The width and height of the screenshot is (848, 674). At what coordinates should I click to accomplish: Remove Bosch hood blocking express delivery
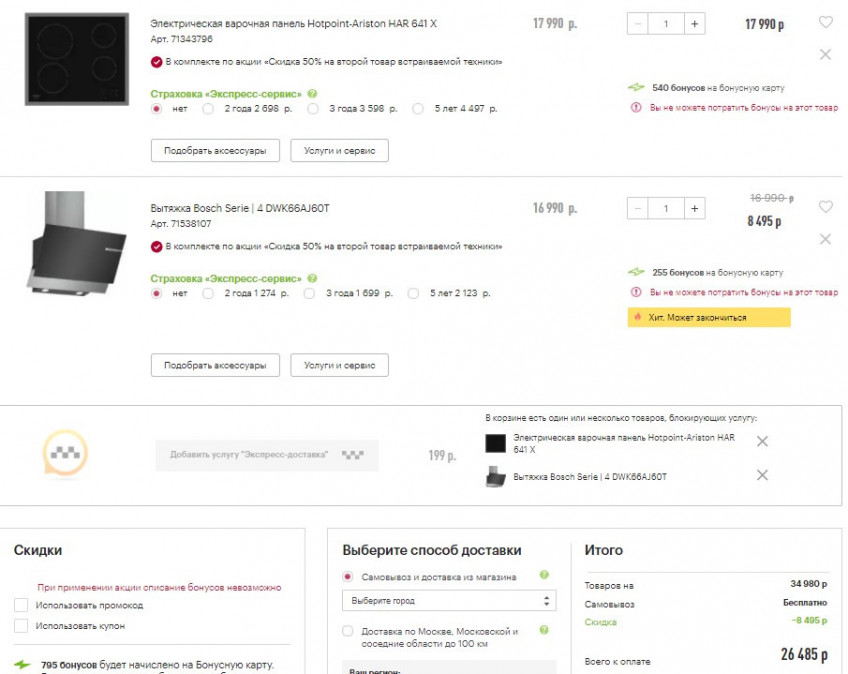[762, 476]
